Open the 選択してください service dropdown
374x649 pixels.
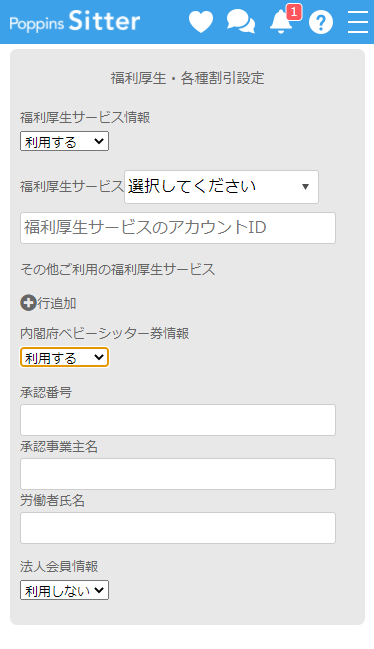pos(221,187)
